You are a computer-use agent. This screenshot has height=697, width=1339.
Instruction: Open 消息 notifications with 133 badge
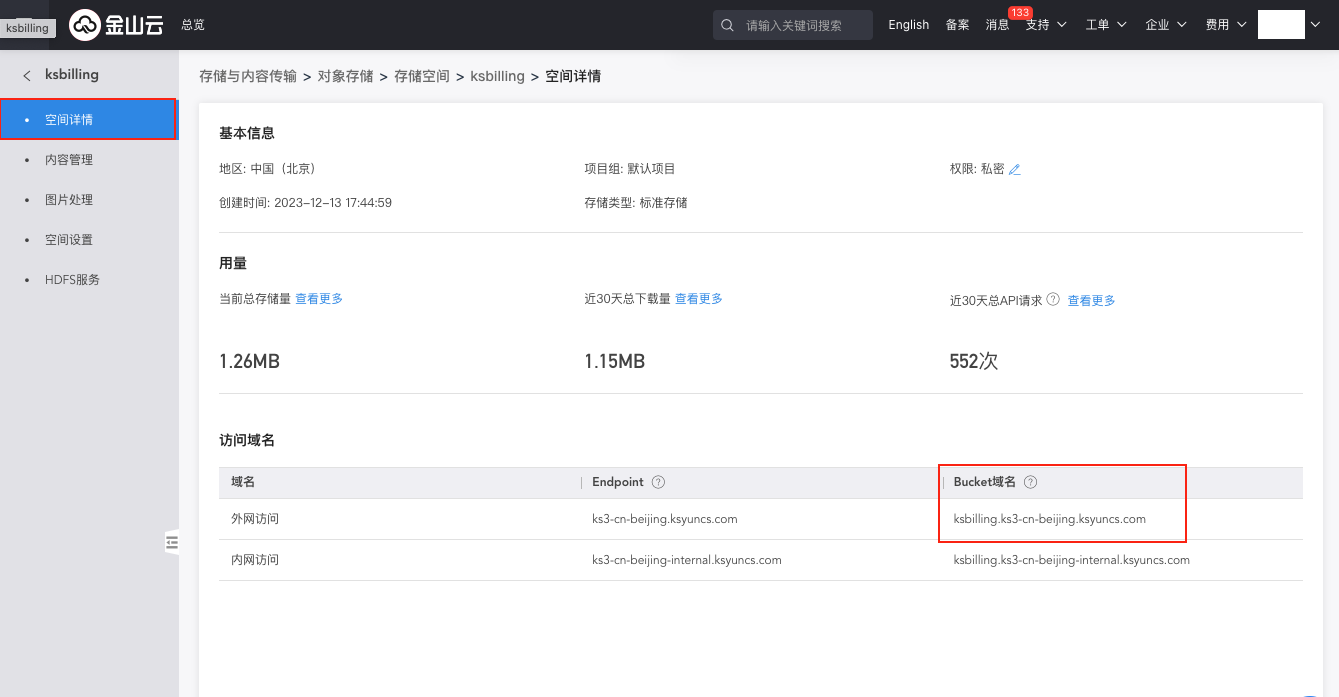coord(997,25)
